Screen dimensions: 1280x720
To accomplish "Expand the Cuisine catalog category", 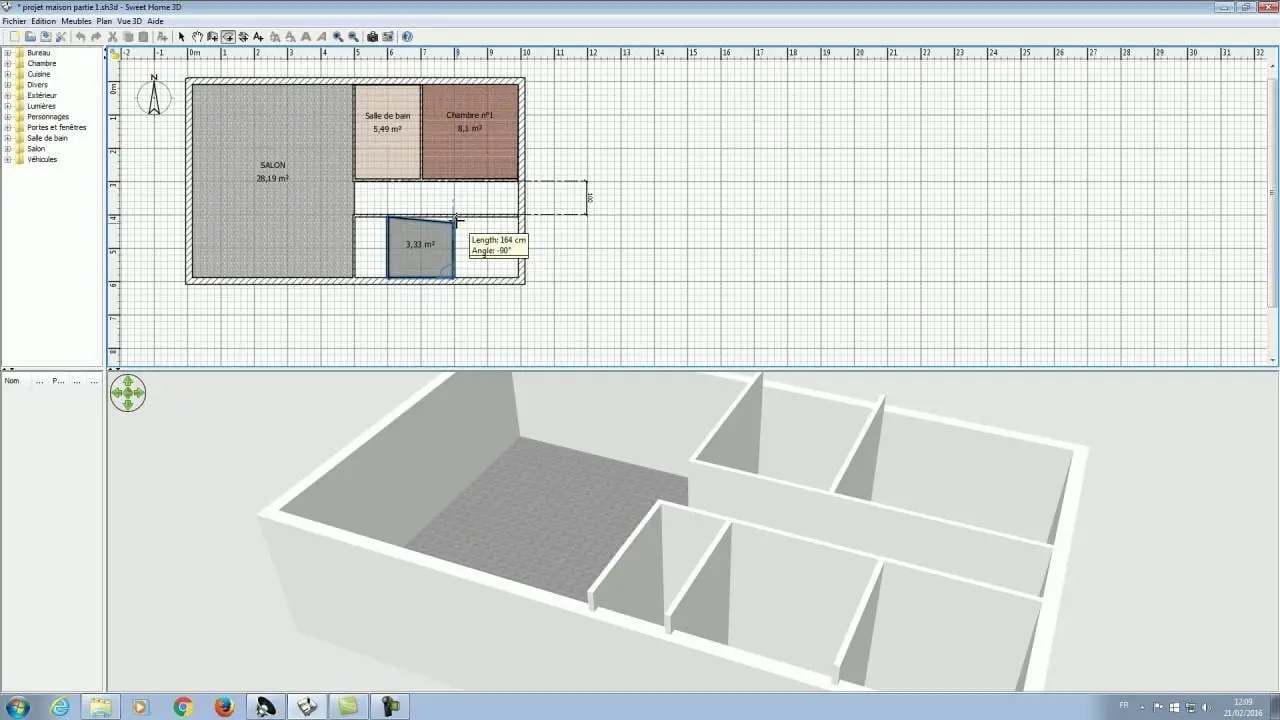I will (x=7, y=74).
